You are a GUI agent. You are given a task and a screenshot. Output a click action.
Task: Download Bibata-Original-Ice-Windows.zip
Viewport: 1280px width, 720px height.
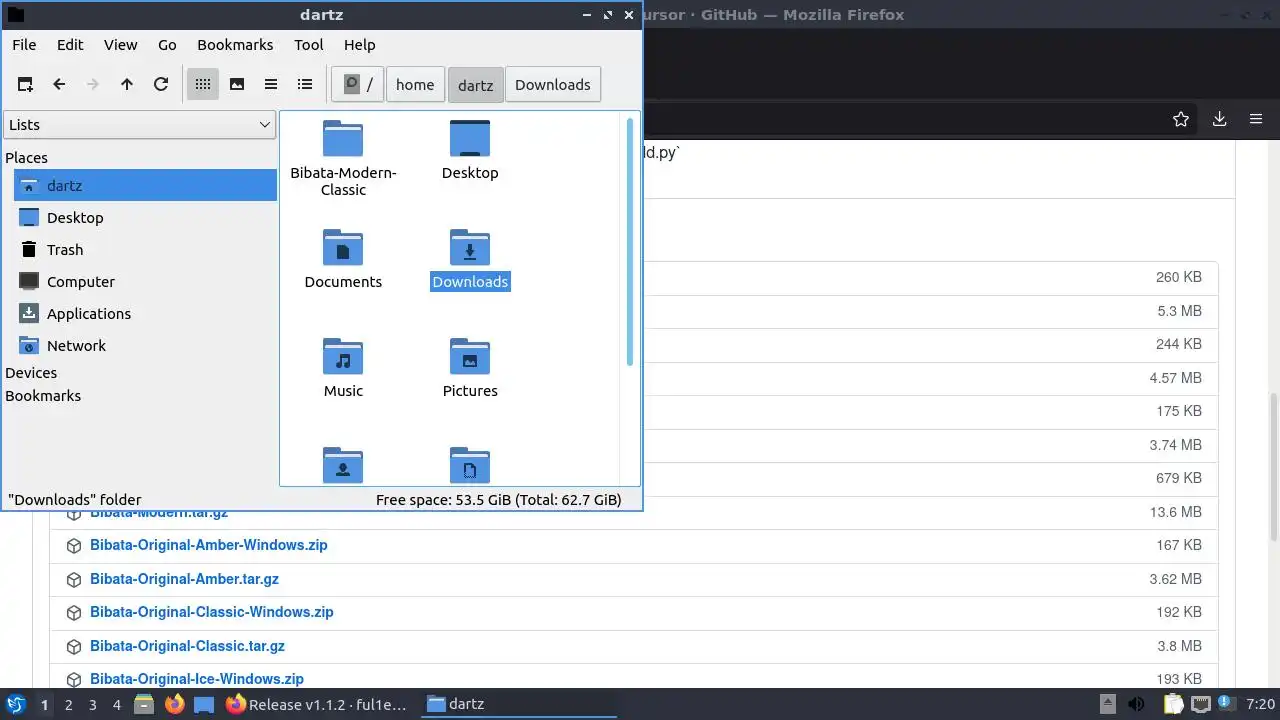click(x=196, y=679)
